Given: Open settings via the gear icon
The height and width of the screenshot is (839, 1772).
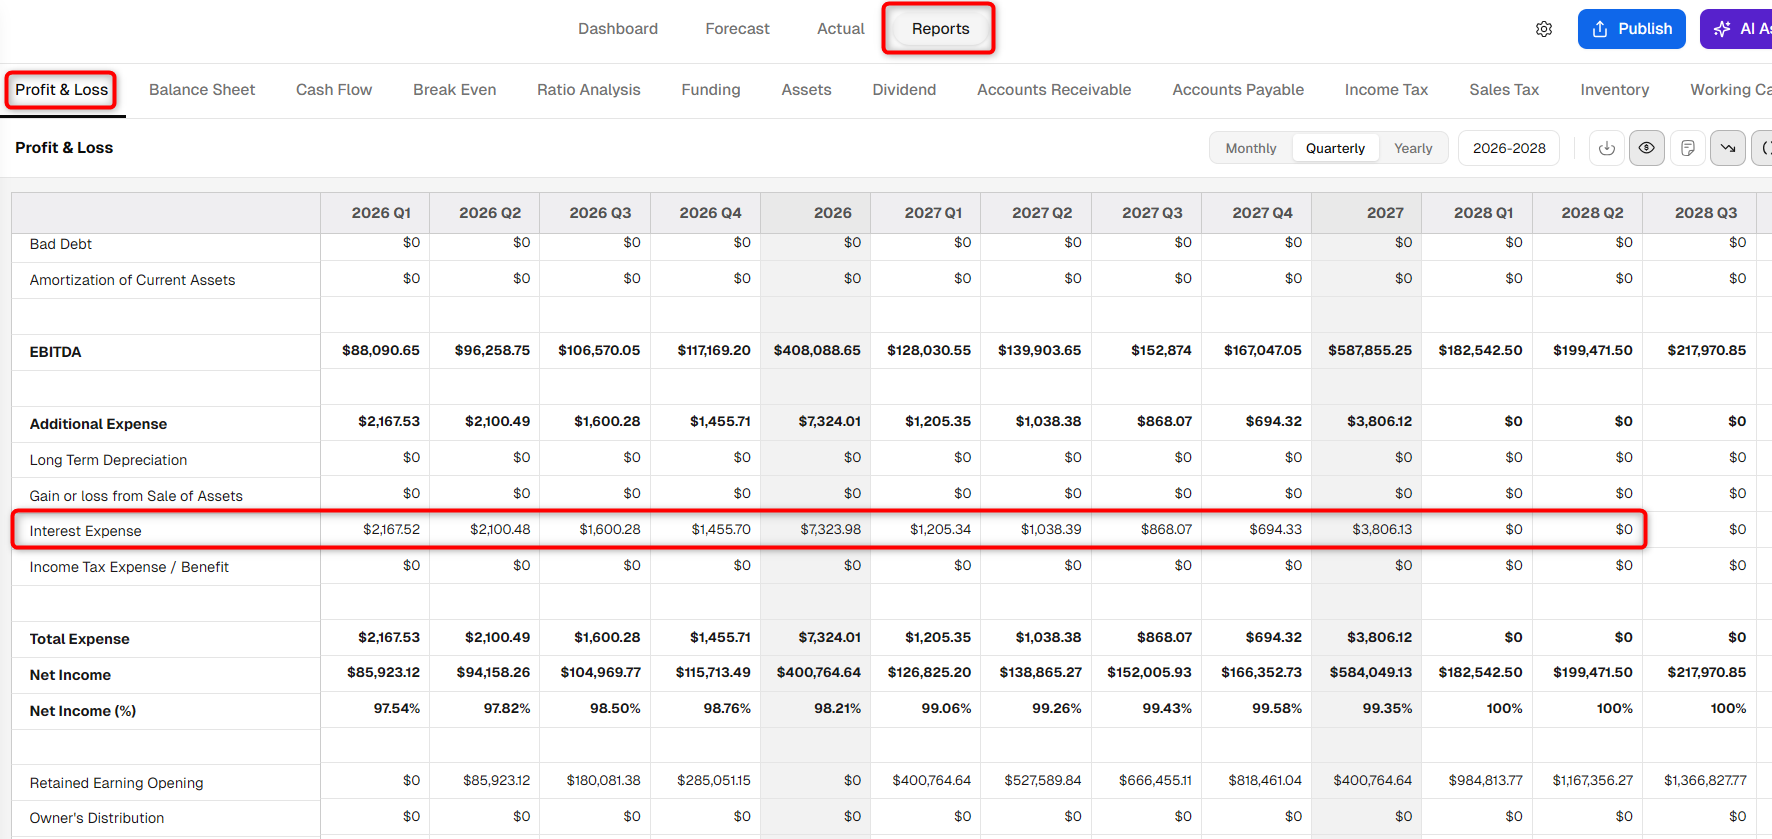Looking at the screenshot, I should click(1544, 29).
